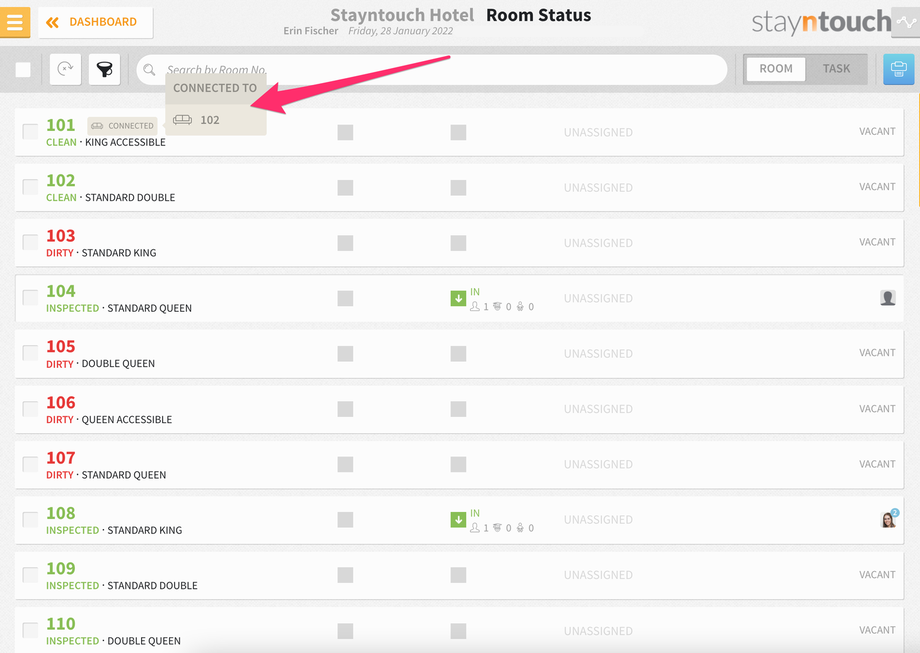This screenshot has height=653, width=920.
Task: Click UNASSIGNED label for room 101
Action: tap(598, 133)
